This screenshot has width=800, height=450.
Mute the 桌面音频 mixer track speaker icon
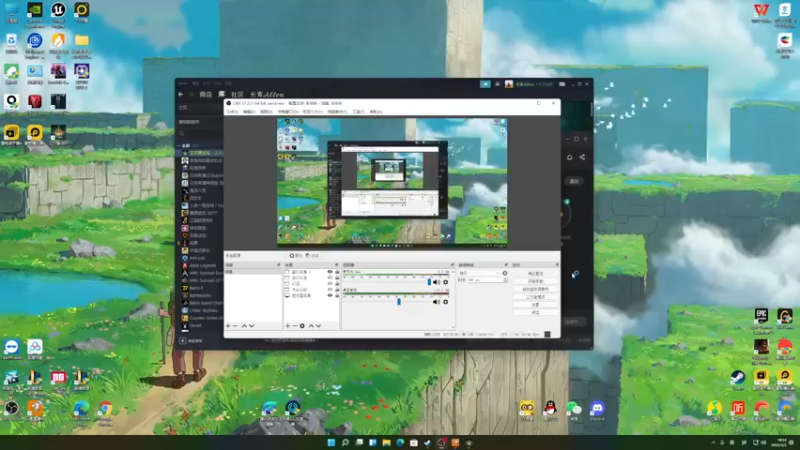click(x=436, y=302)
